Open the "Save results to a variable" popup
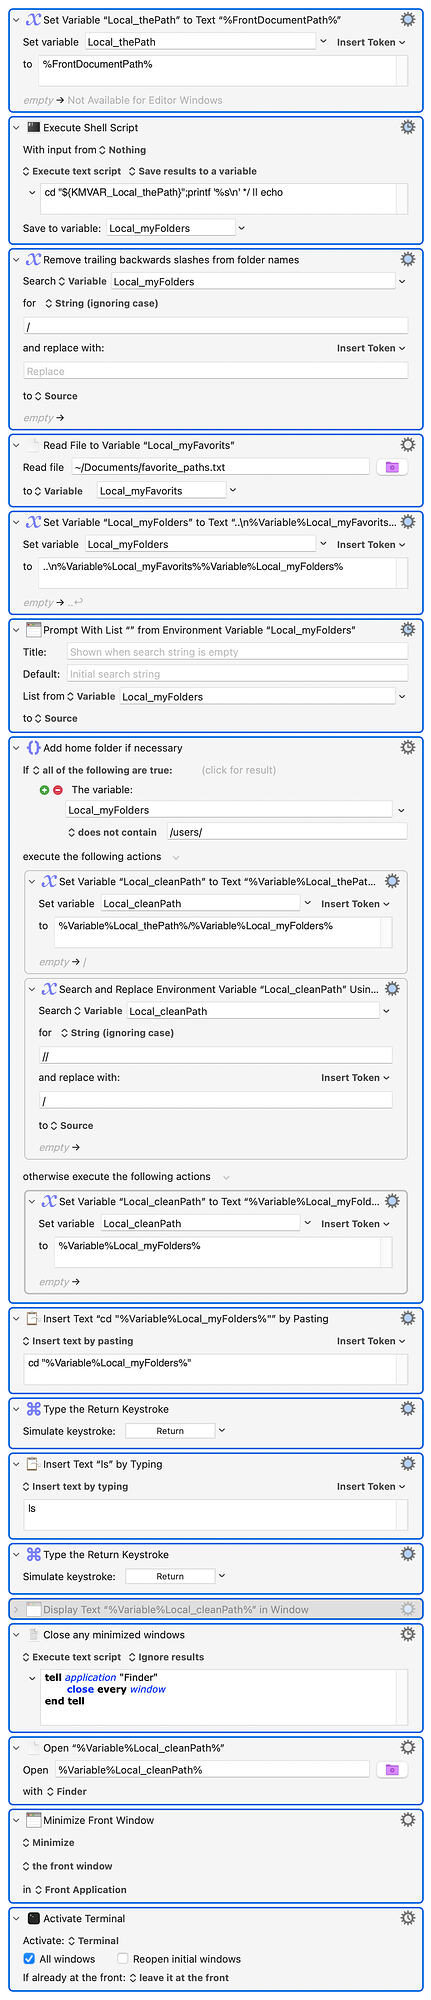The width and height of the screenshot is (431, 2000). [191, 171]
